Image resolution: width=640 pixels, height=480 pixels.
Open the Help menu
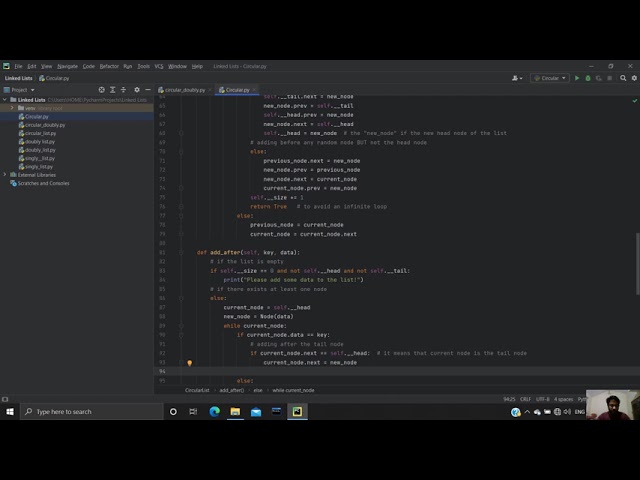(x=197, y=66)
